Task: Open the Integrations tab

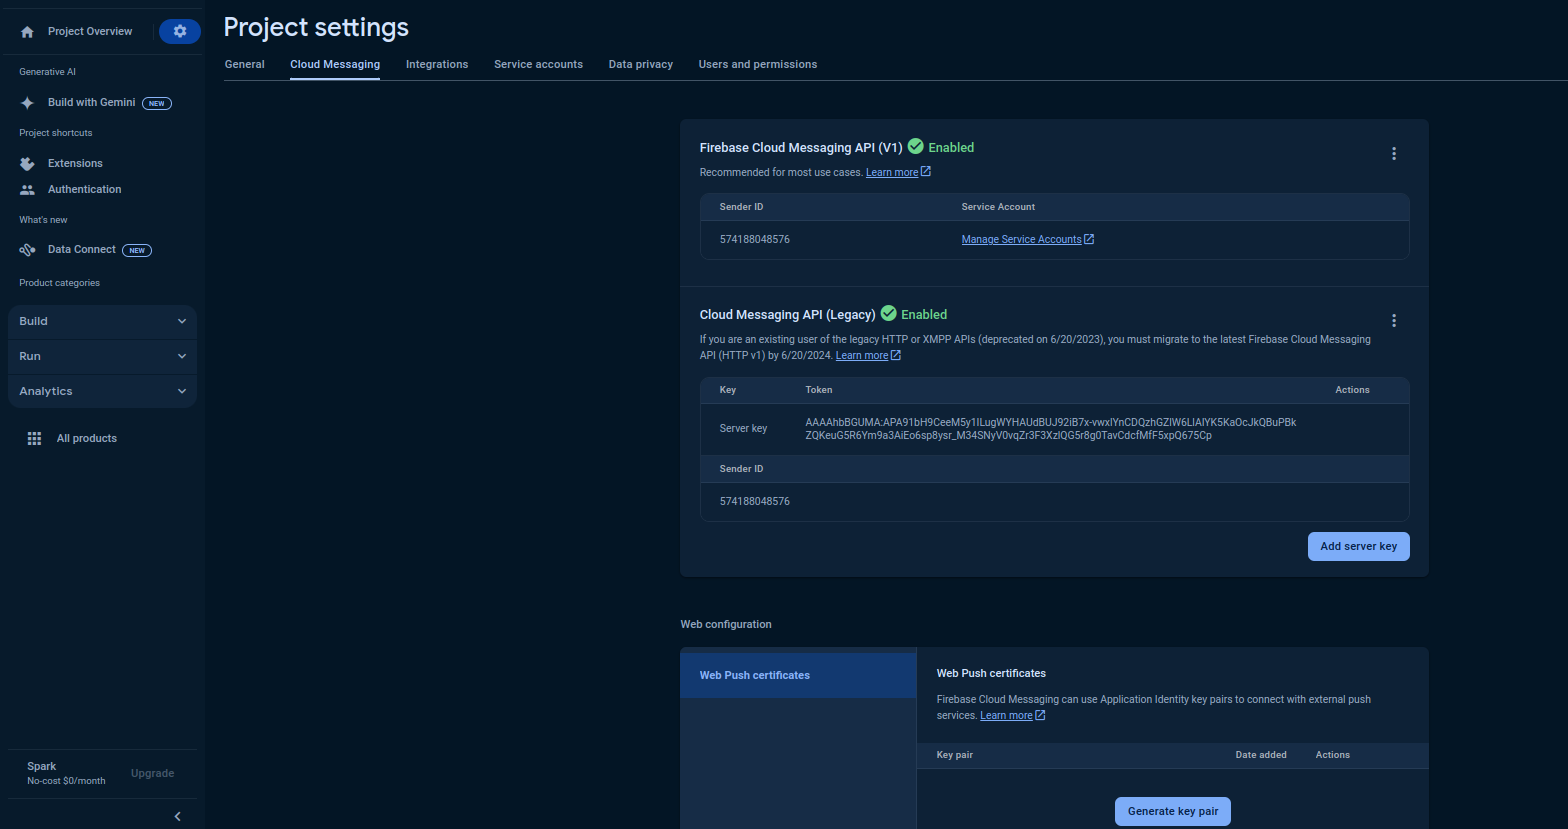Action: click(x=437, y=64)
